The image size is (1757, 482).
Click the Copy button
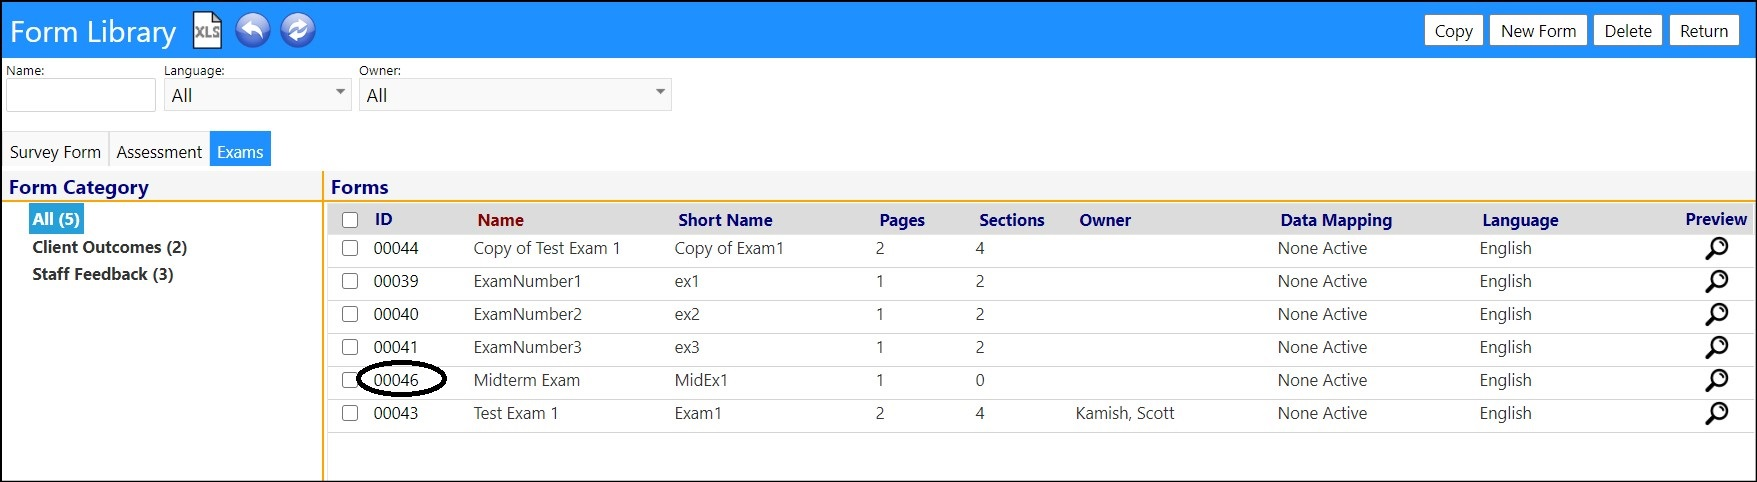pos(1453,31)
